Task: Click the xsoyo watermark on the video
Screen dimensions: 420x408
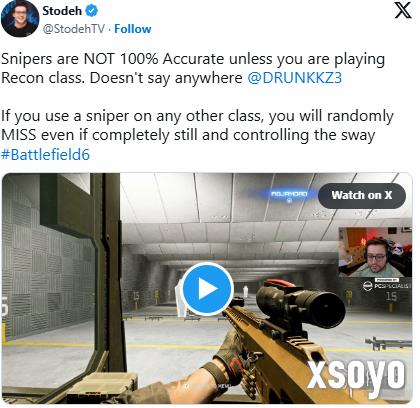Action: [x=356, y=374]
